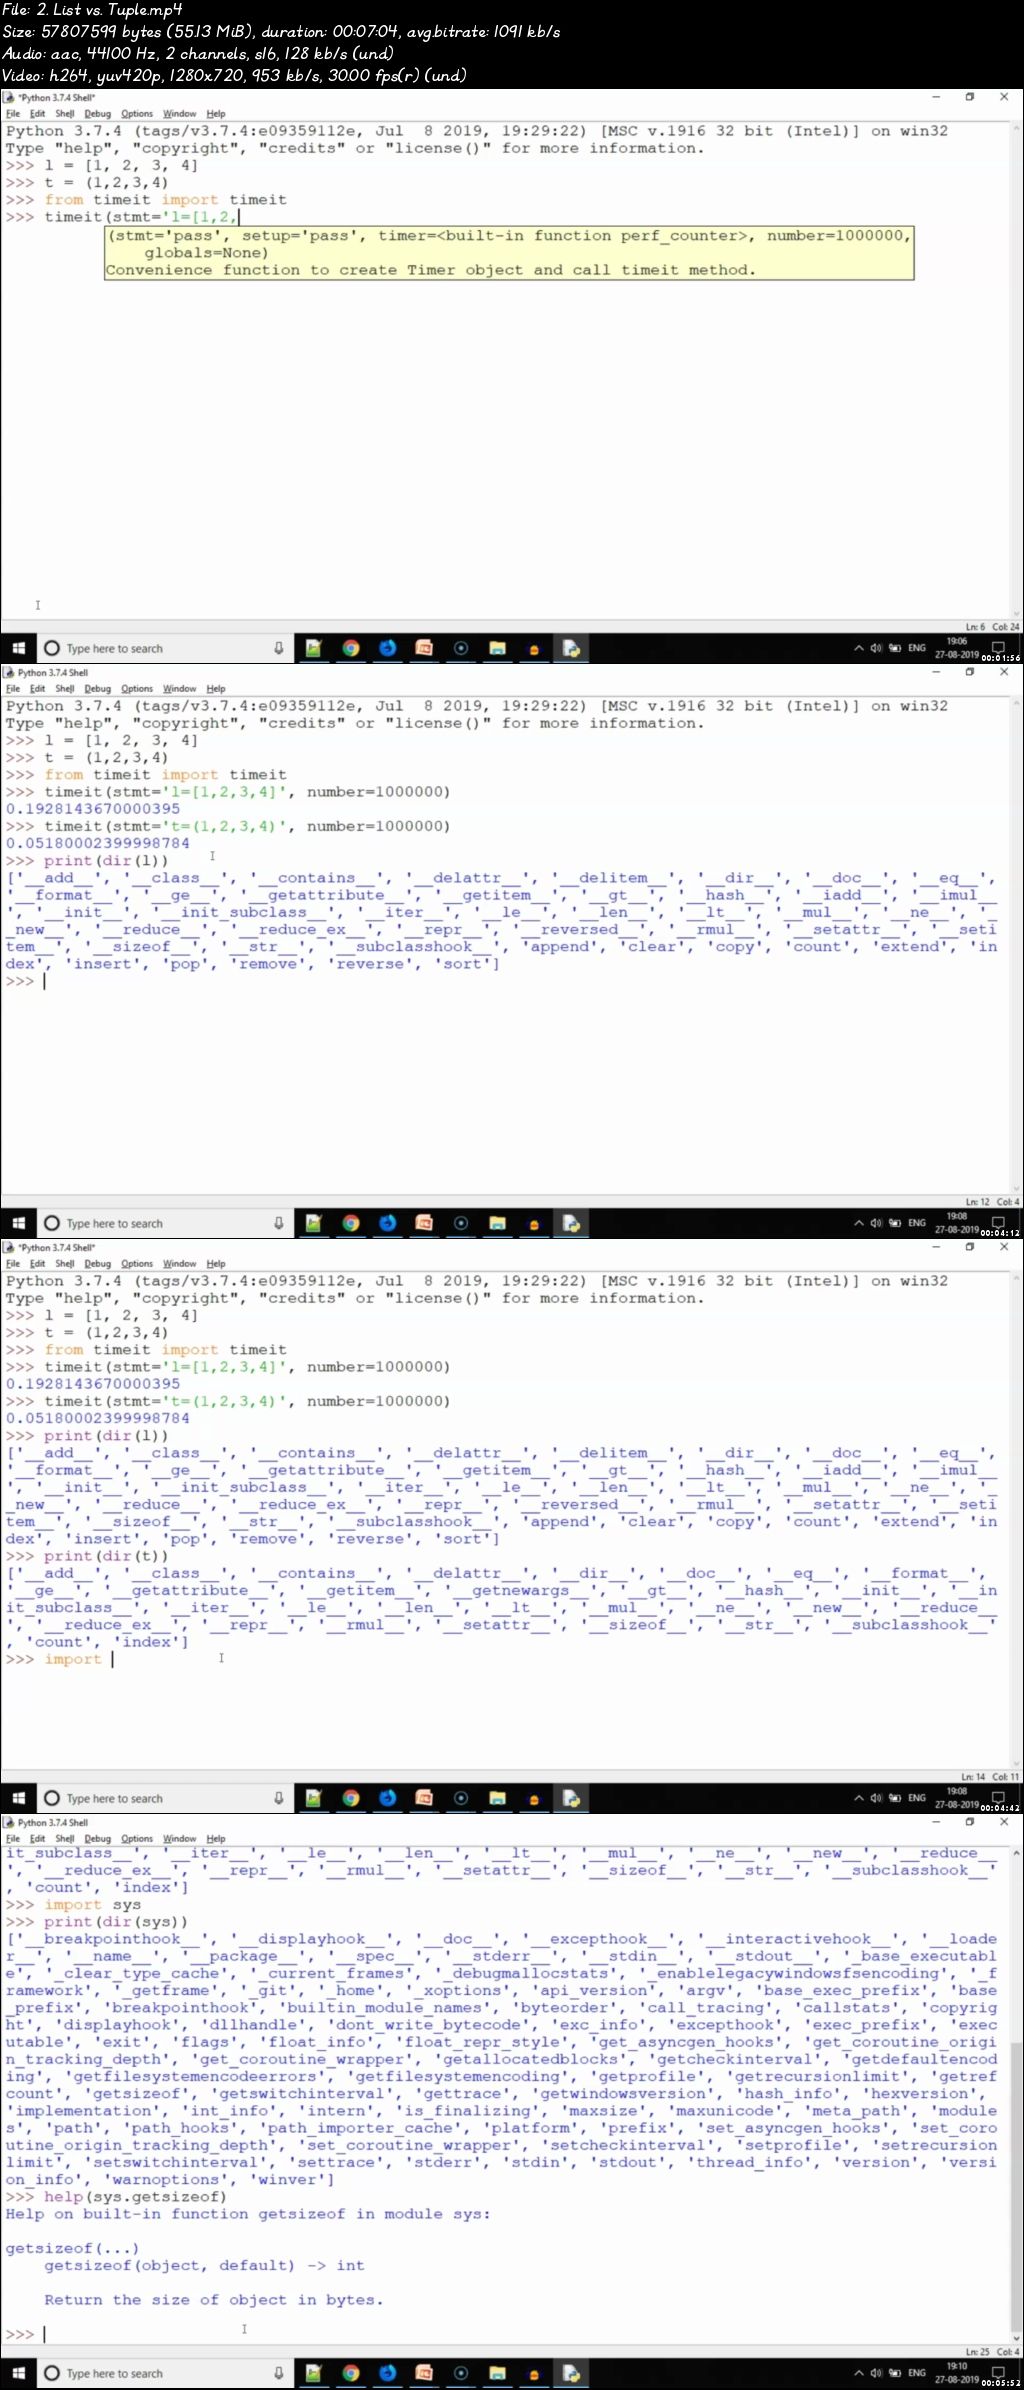The width and height of the screenshot is (1024, 2390).
Task: Click the IDLE Python taskbar icon in the 00:04:42 frame
Action: [571, 1798]
